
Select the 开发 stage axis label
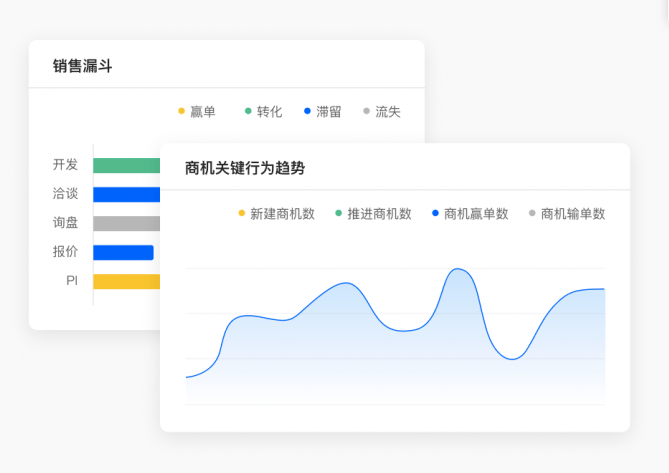pos(65,165)
